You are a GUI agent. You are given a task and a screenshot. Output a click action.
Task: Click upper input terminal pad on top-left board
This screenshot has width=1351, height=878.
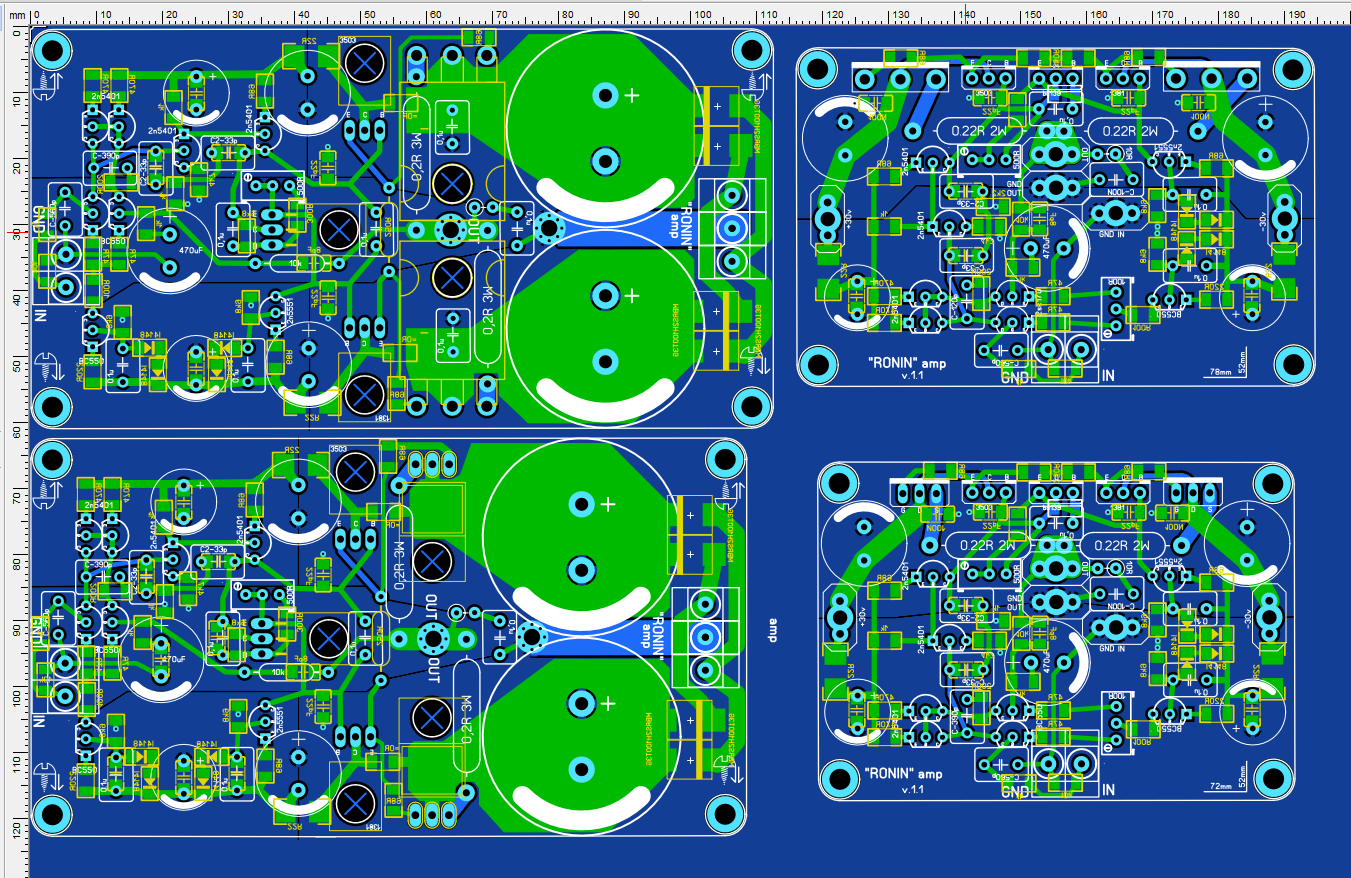(x=65, y=253)
